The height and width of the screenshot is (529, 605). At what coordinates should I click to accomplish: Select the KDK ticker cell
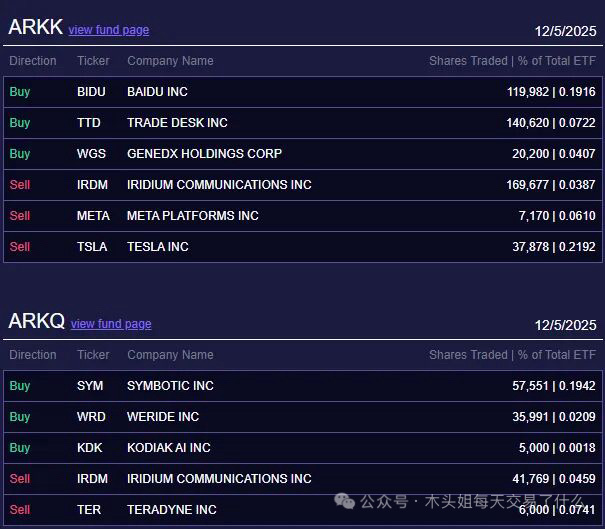pyautogui.click(x=90, y=448)
